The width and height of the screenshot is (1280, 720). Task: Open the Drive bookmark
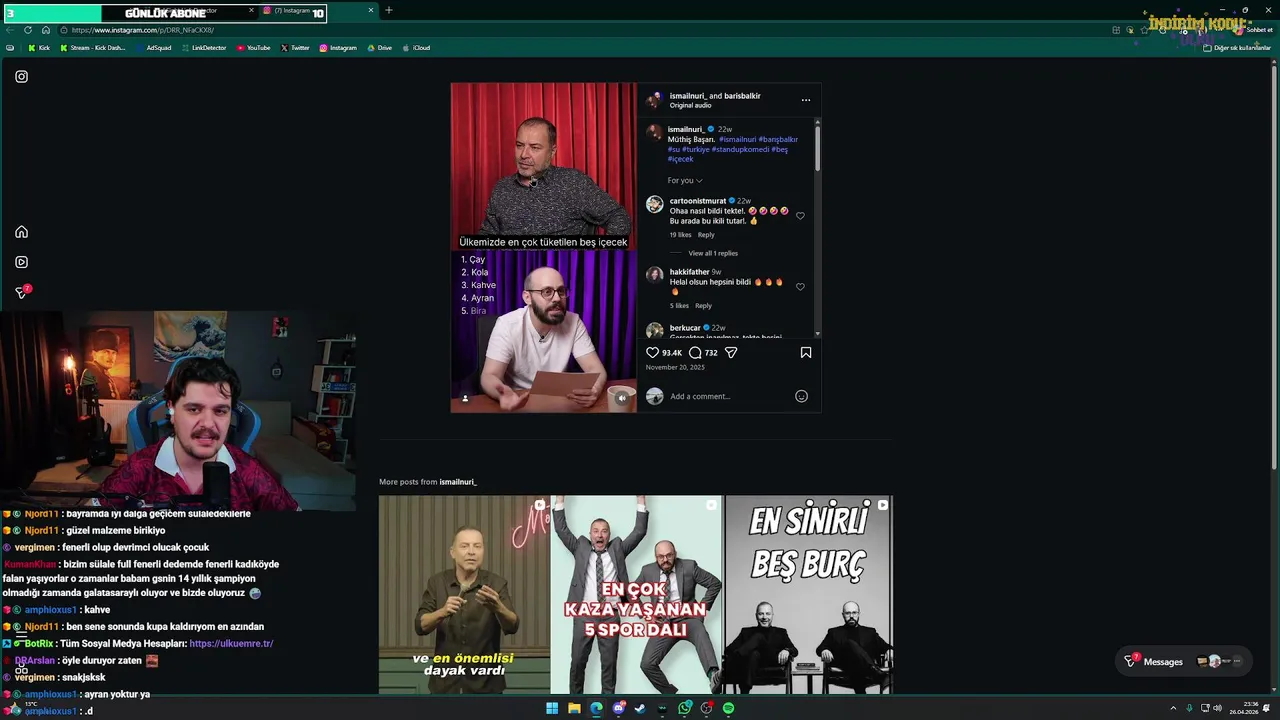[x=379, y=48]
